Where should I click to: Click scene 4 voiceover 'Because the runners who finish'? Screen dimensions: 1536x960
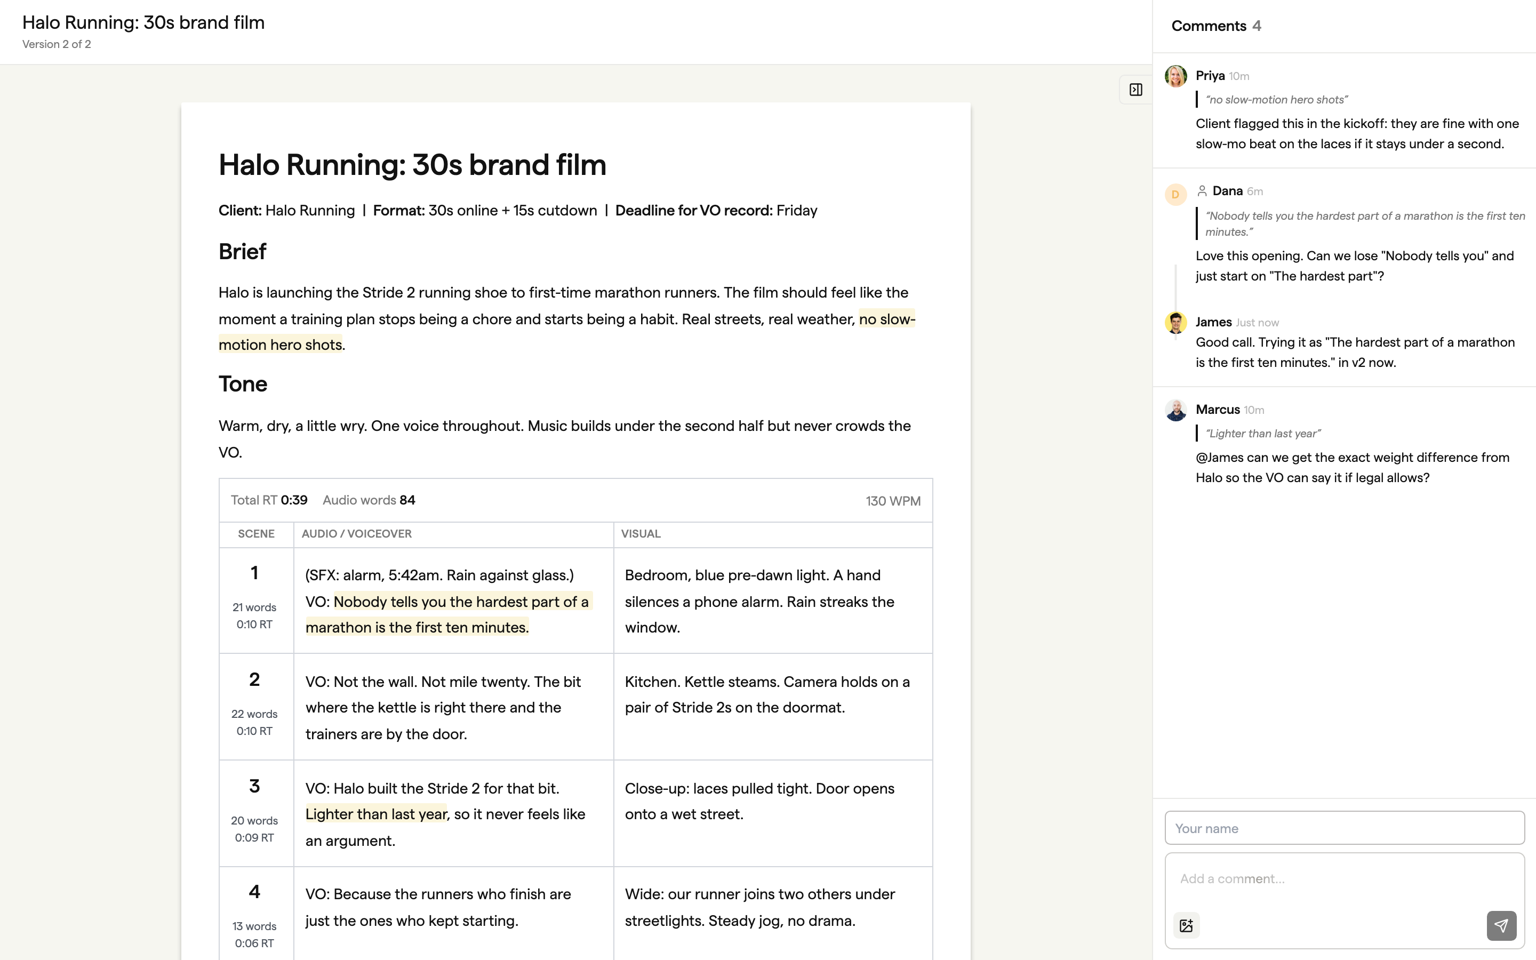(438, 907)
